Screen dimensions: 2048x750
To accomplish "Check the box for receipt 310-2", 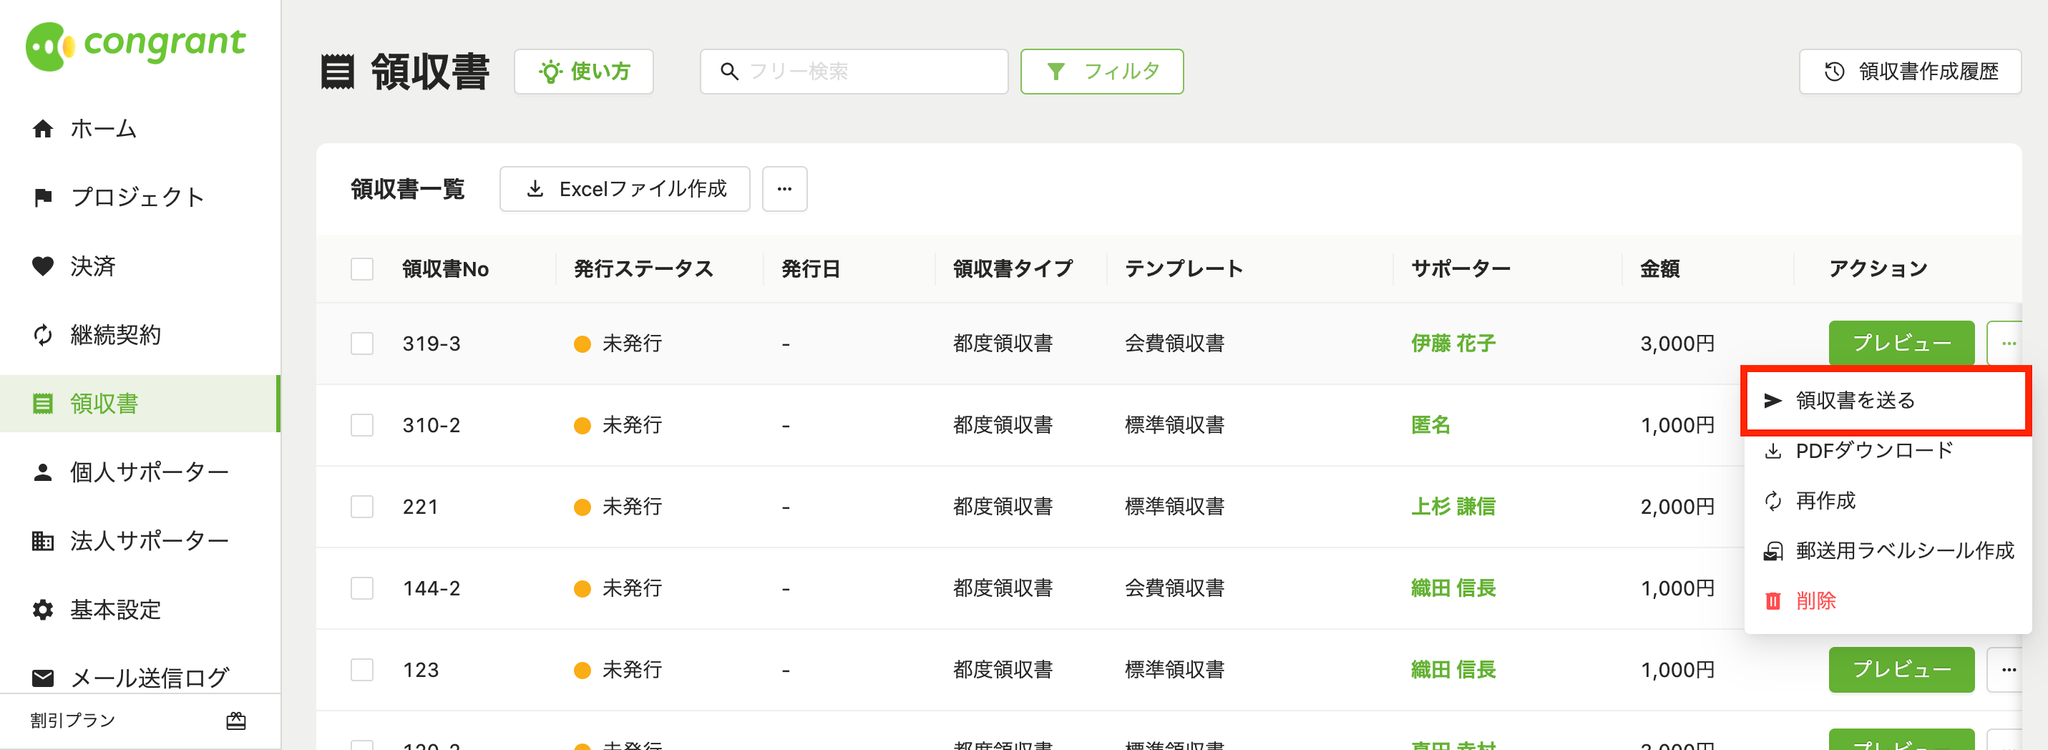I will tap(362, 425).
